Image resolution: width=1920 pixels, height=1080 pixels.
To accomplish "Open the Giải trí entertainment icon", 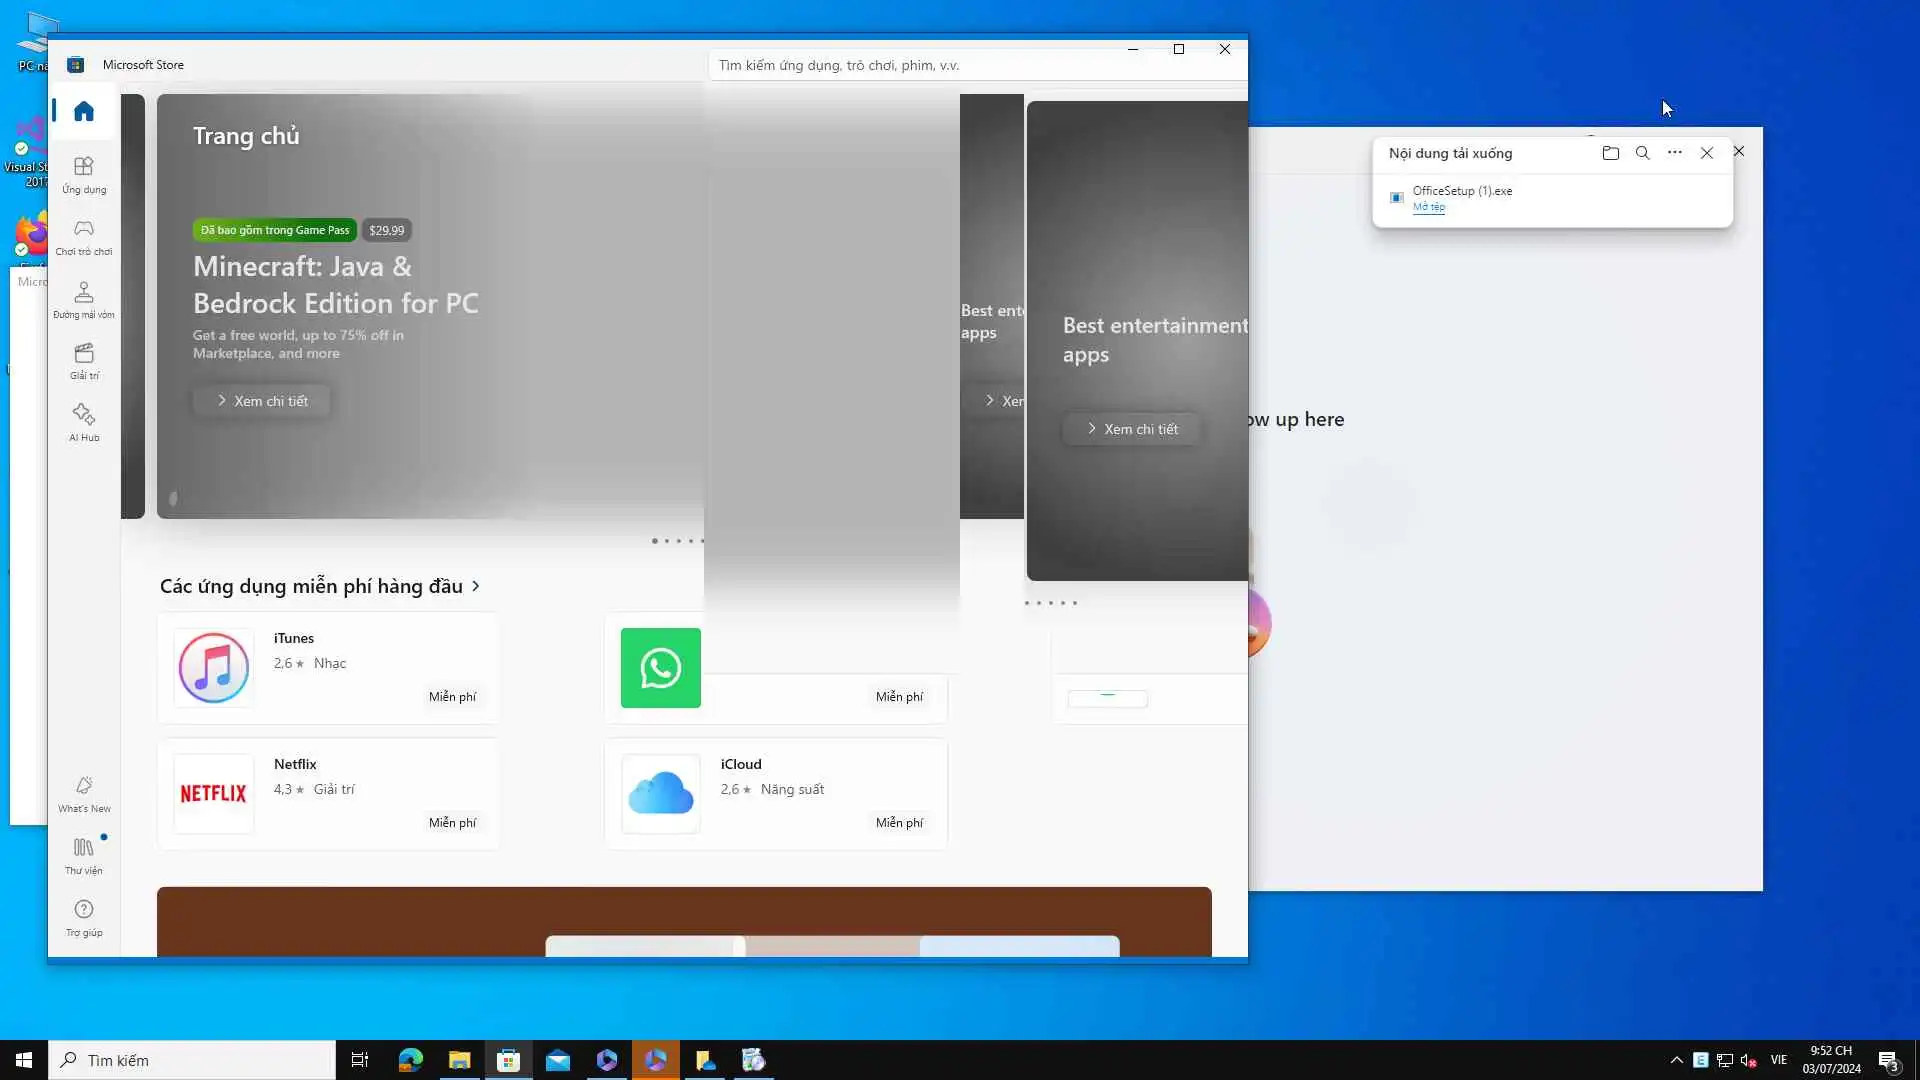I will (84, 360).
